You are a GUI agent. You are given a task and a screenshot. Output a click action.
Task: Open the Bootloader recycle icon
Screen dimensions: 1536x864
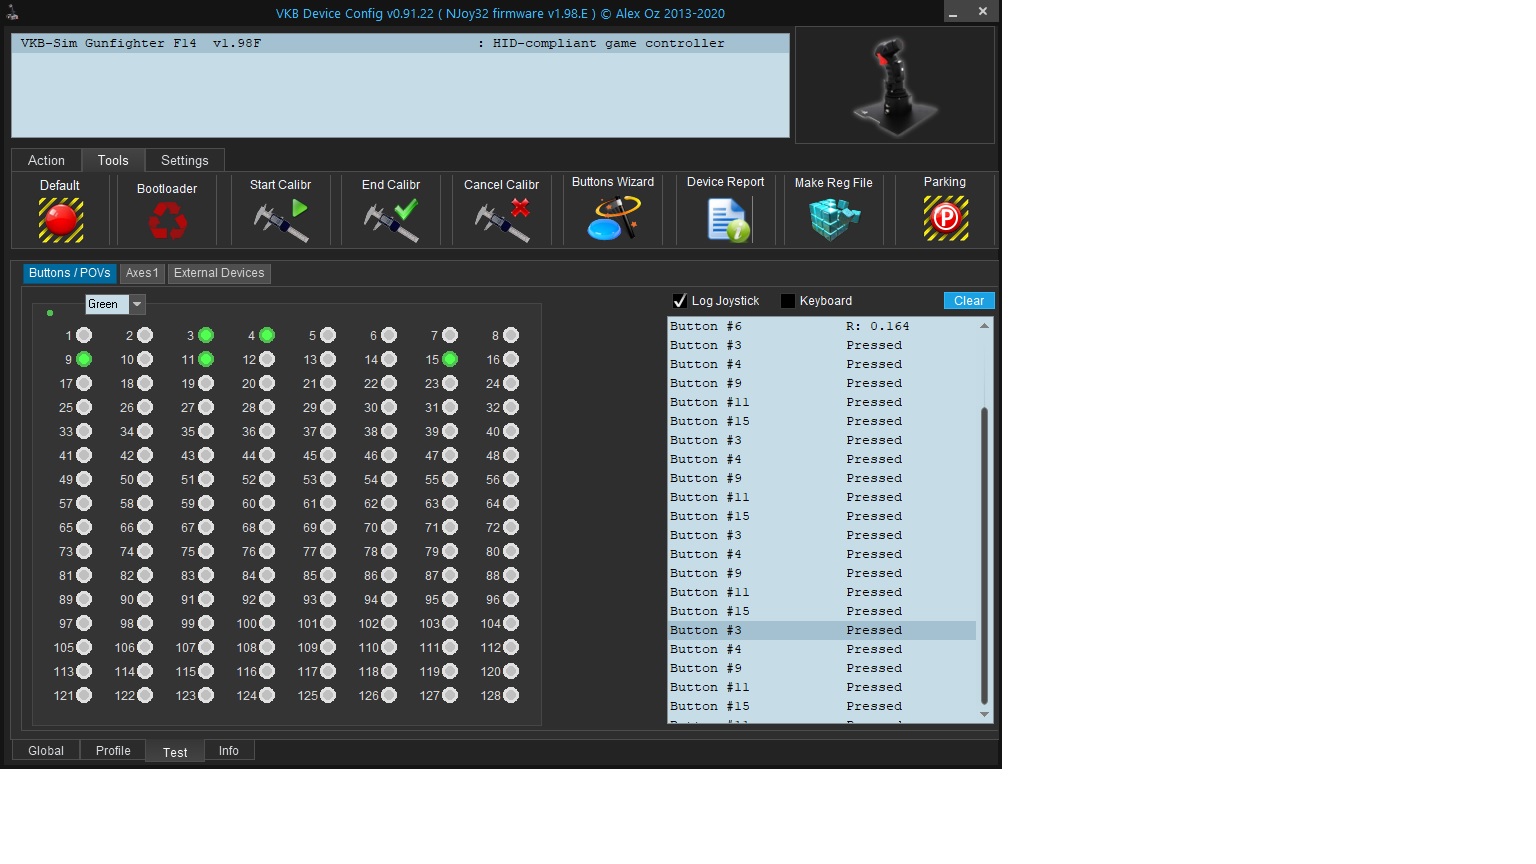(x=167, y=221)
